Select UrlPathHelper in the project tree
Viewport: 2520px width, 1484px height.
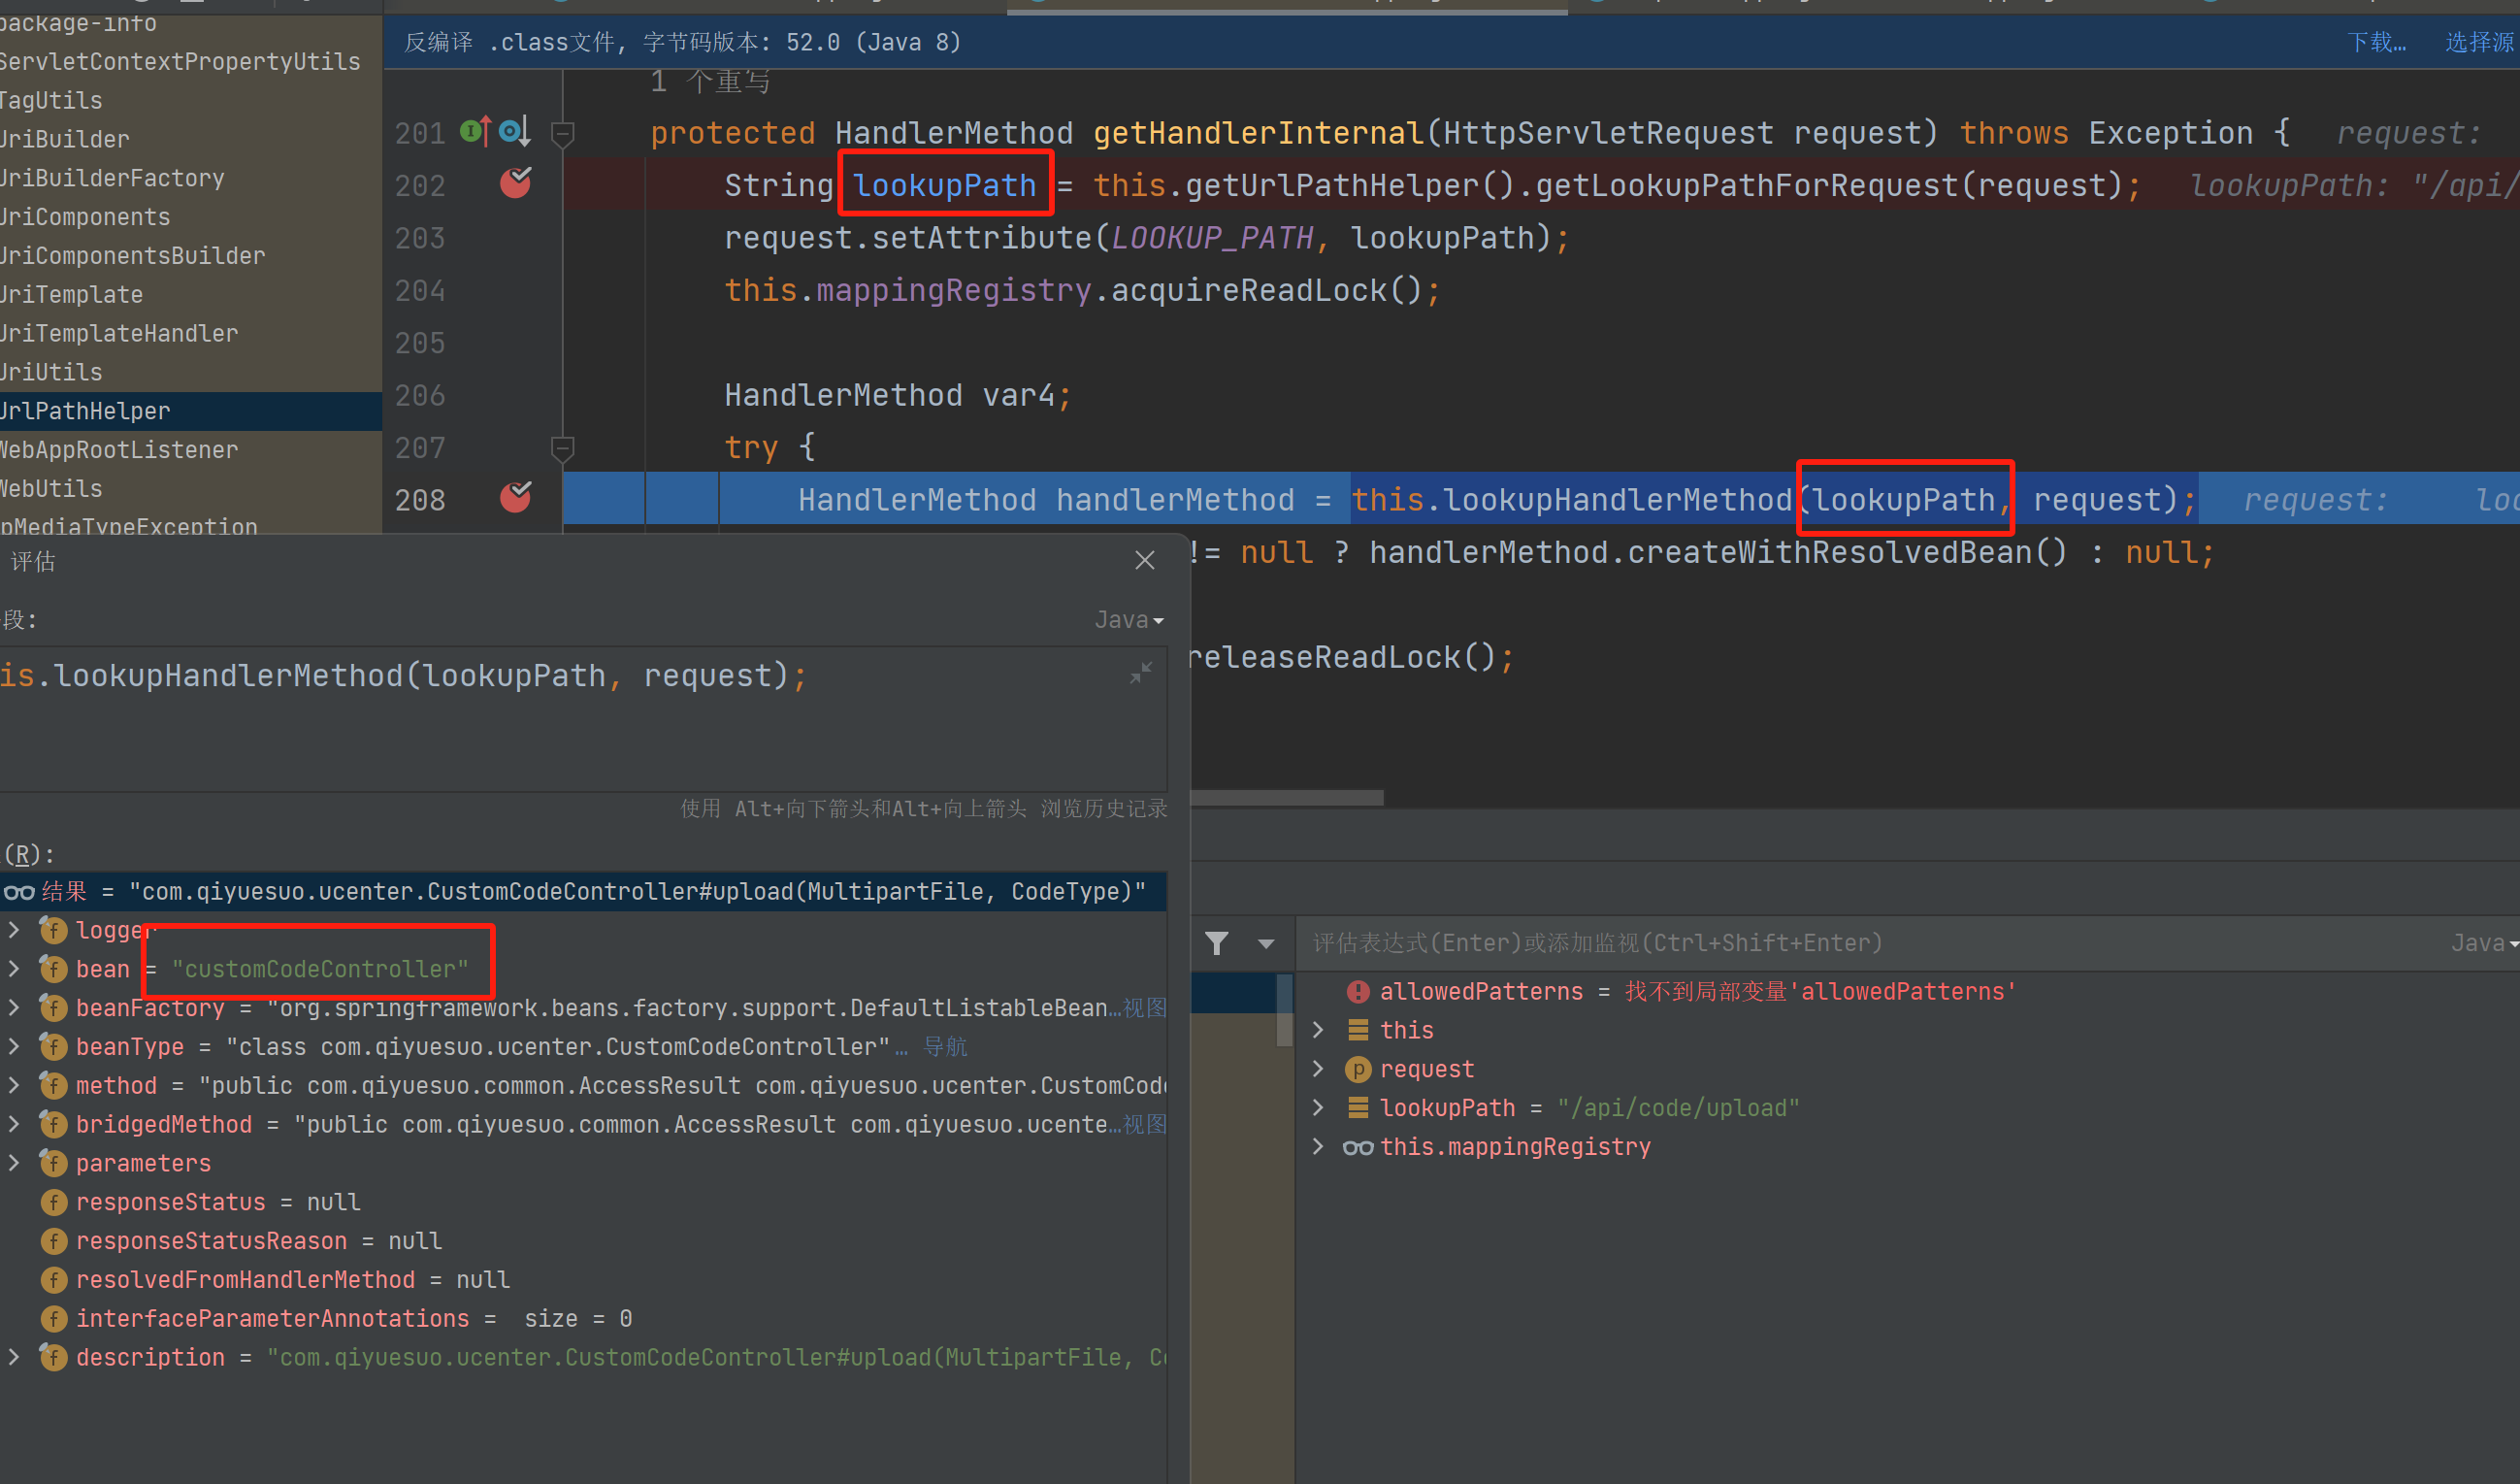click(86, 411)
